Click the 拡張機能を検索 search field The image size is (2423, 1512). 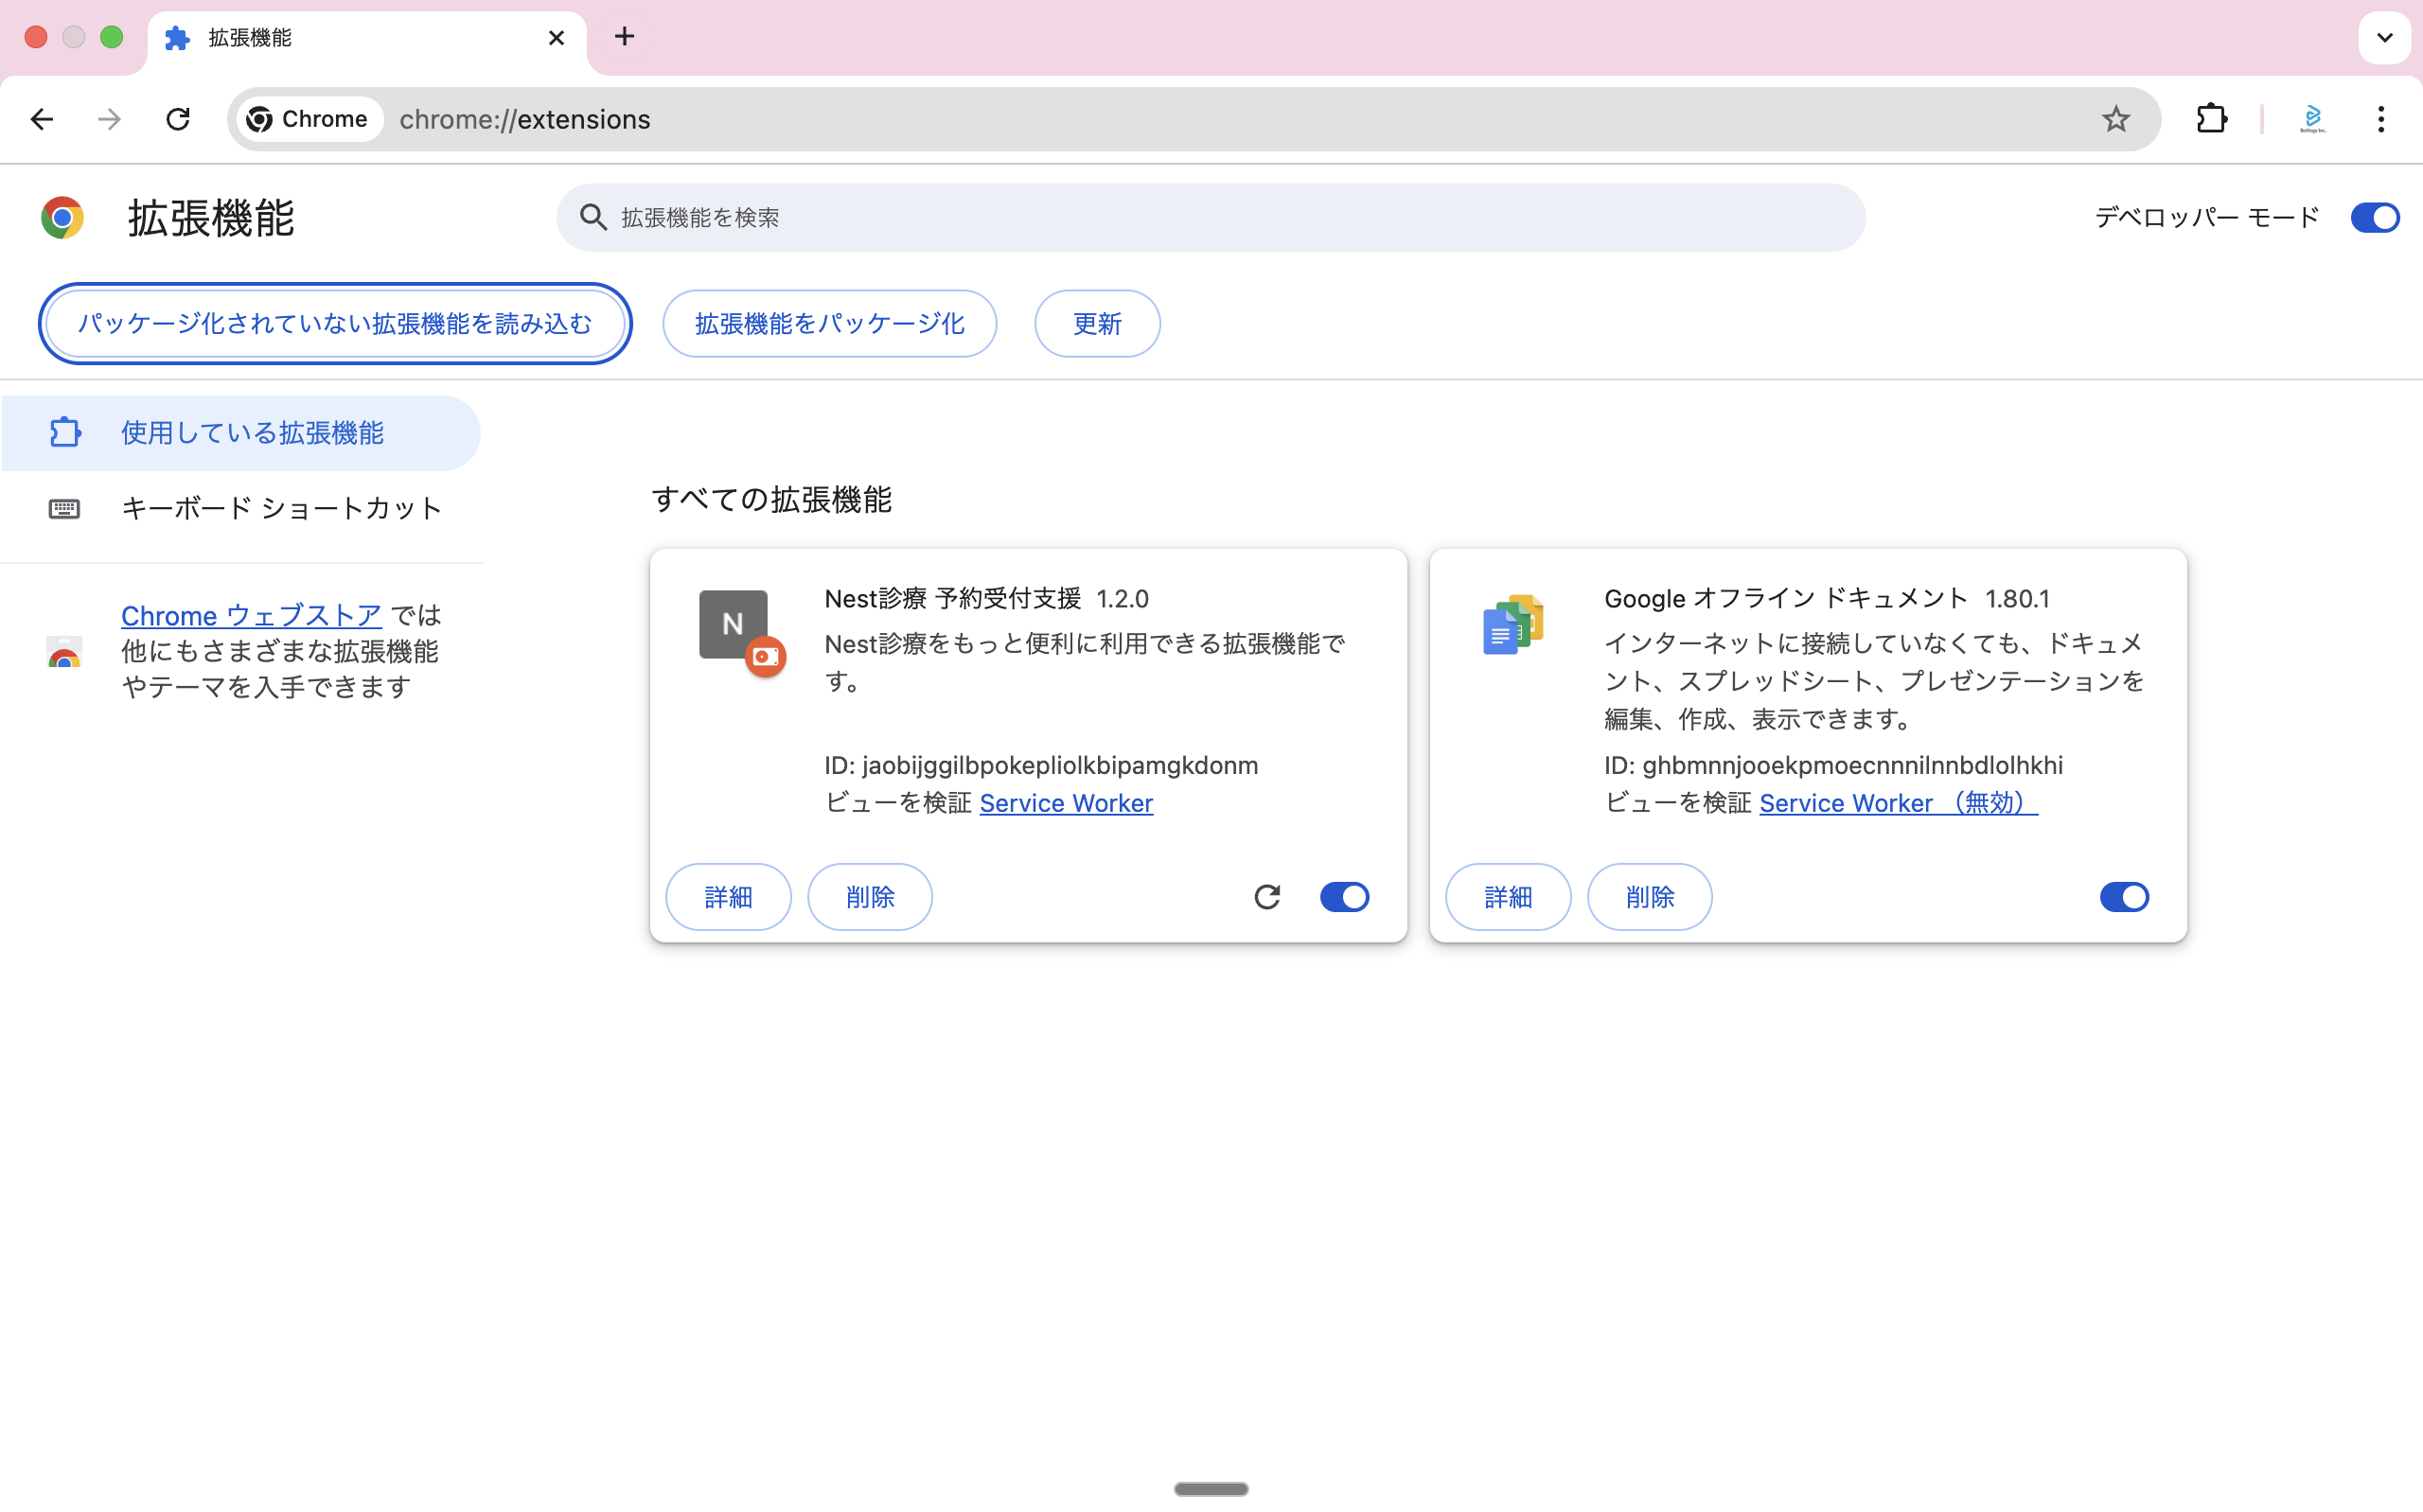point(1210,217)
